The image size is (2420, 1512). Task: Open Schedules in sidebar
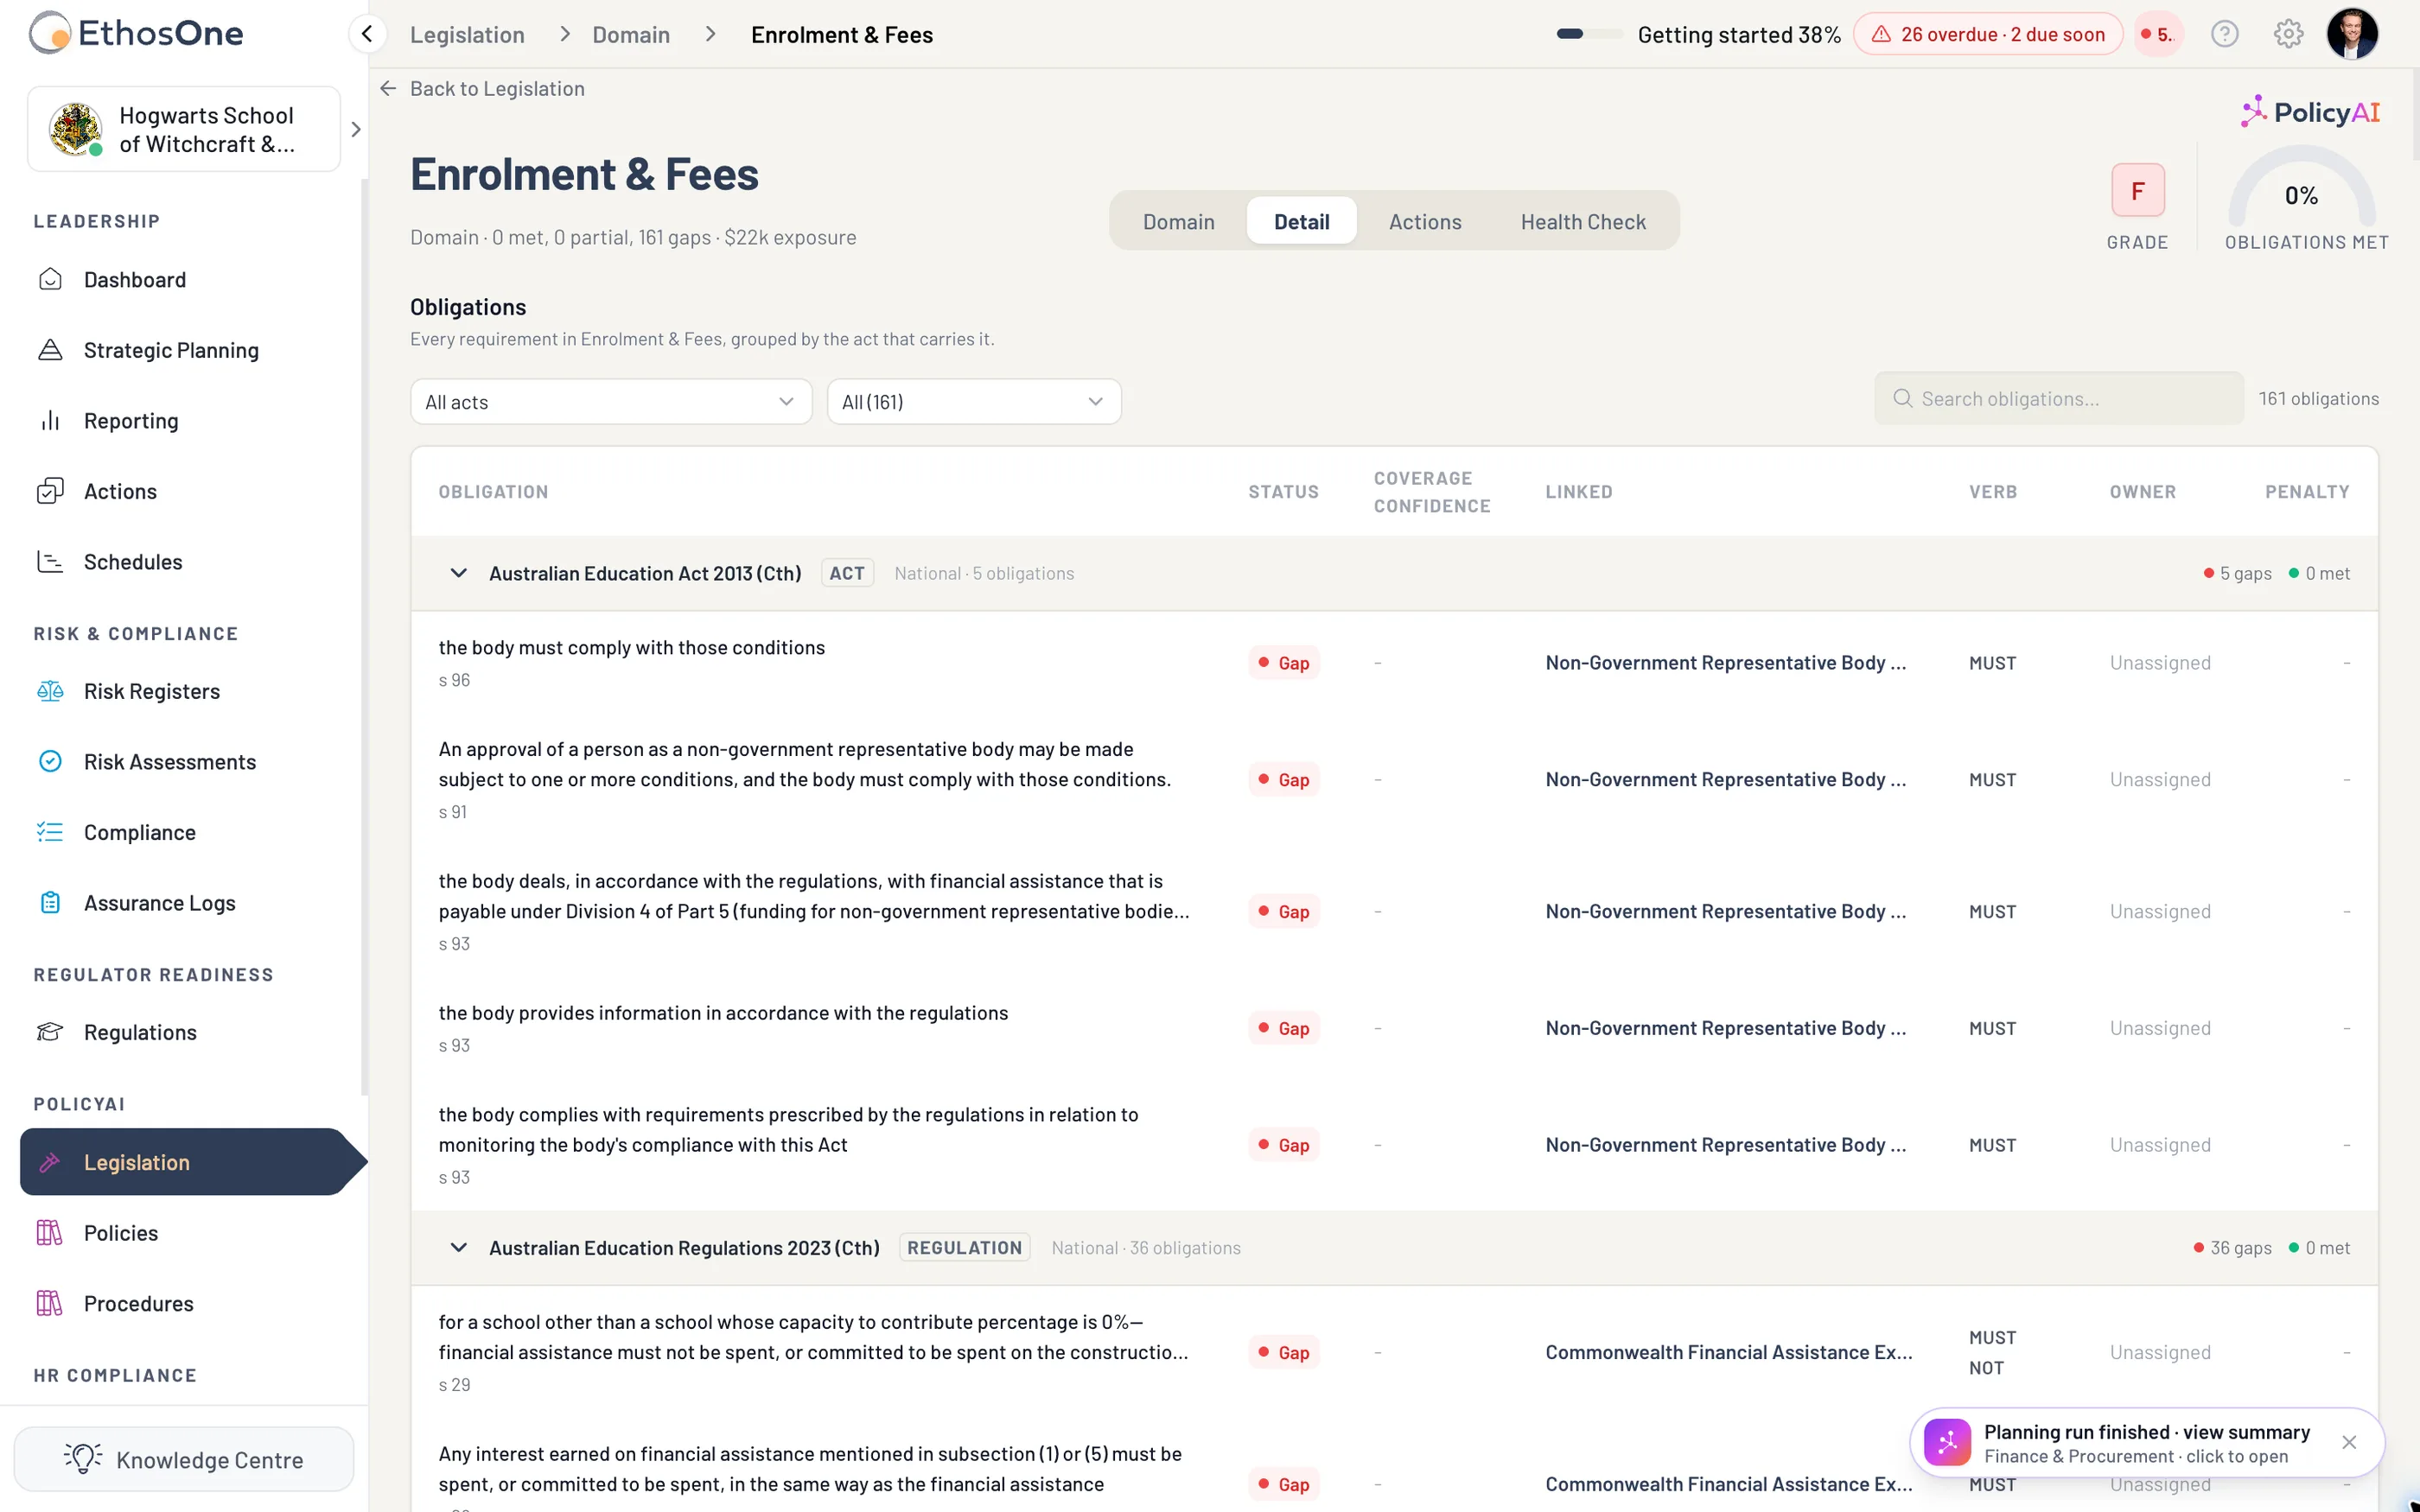click(133, 562)
